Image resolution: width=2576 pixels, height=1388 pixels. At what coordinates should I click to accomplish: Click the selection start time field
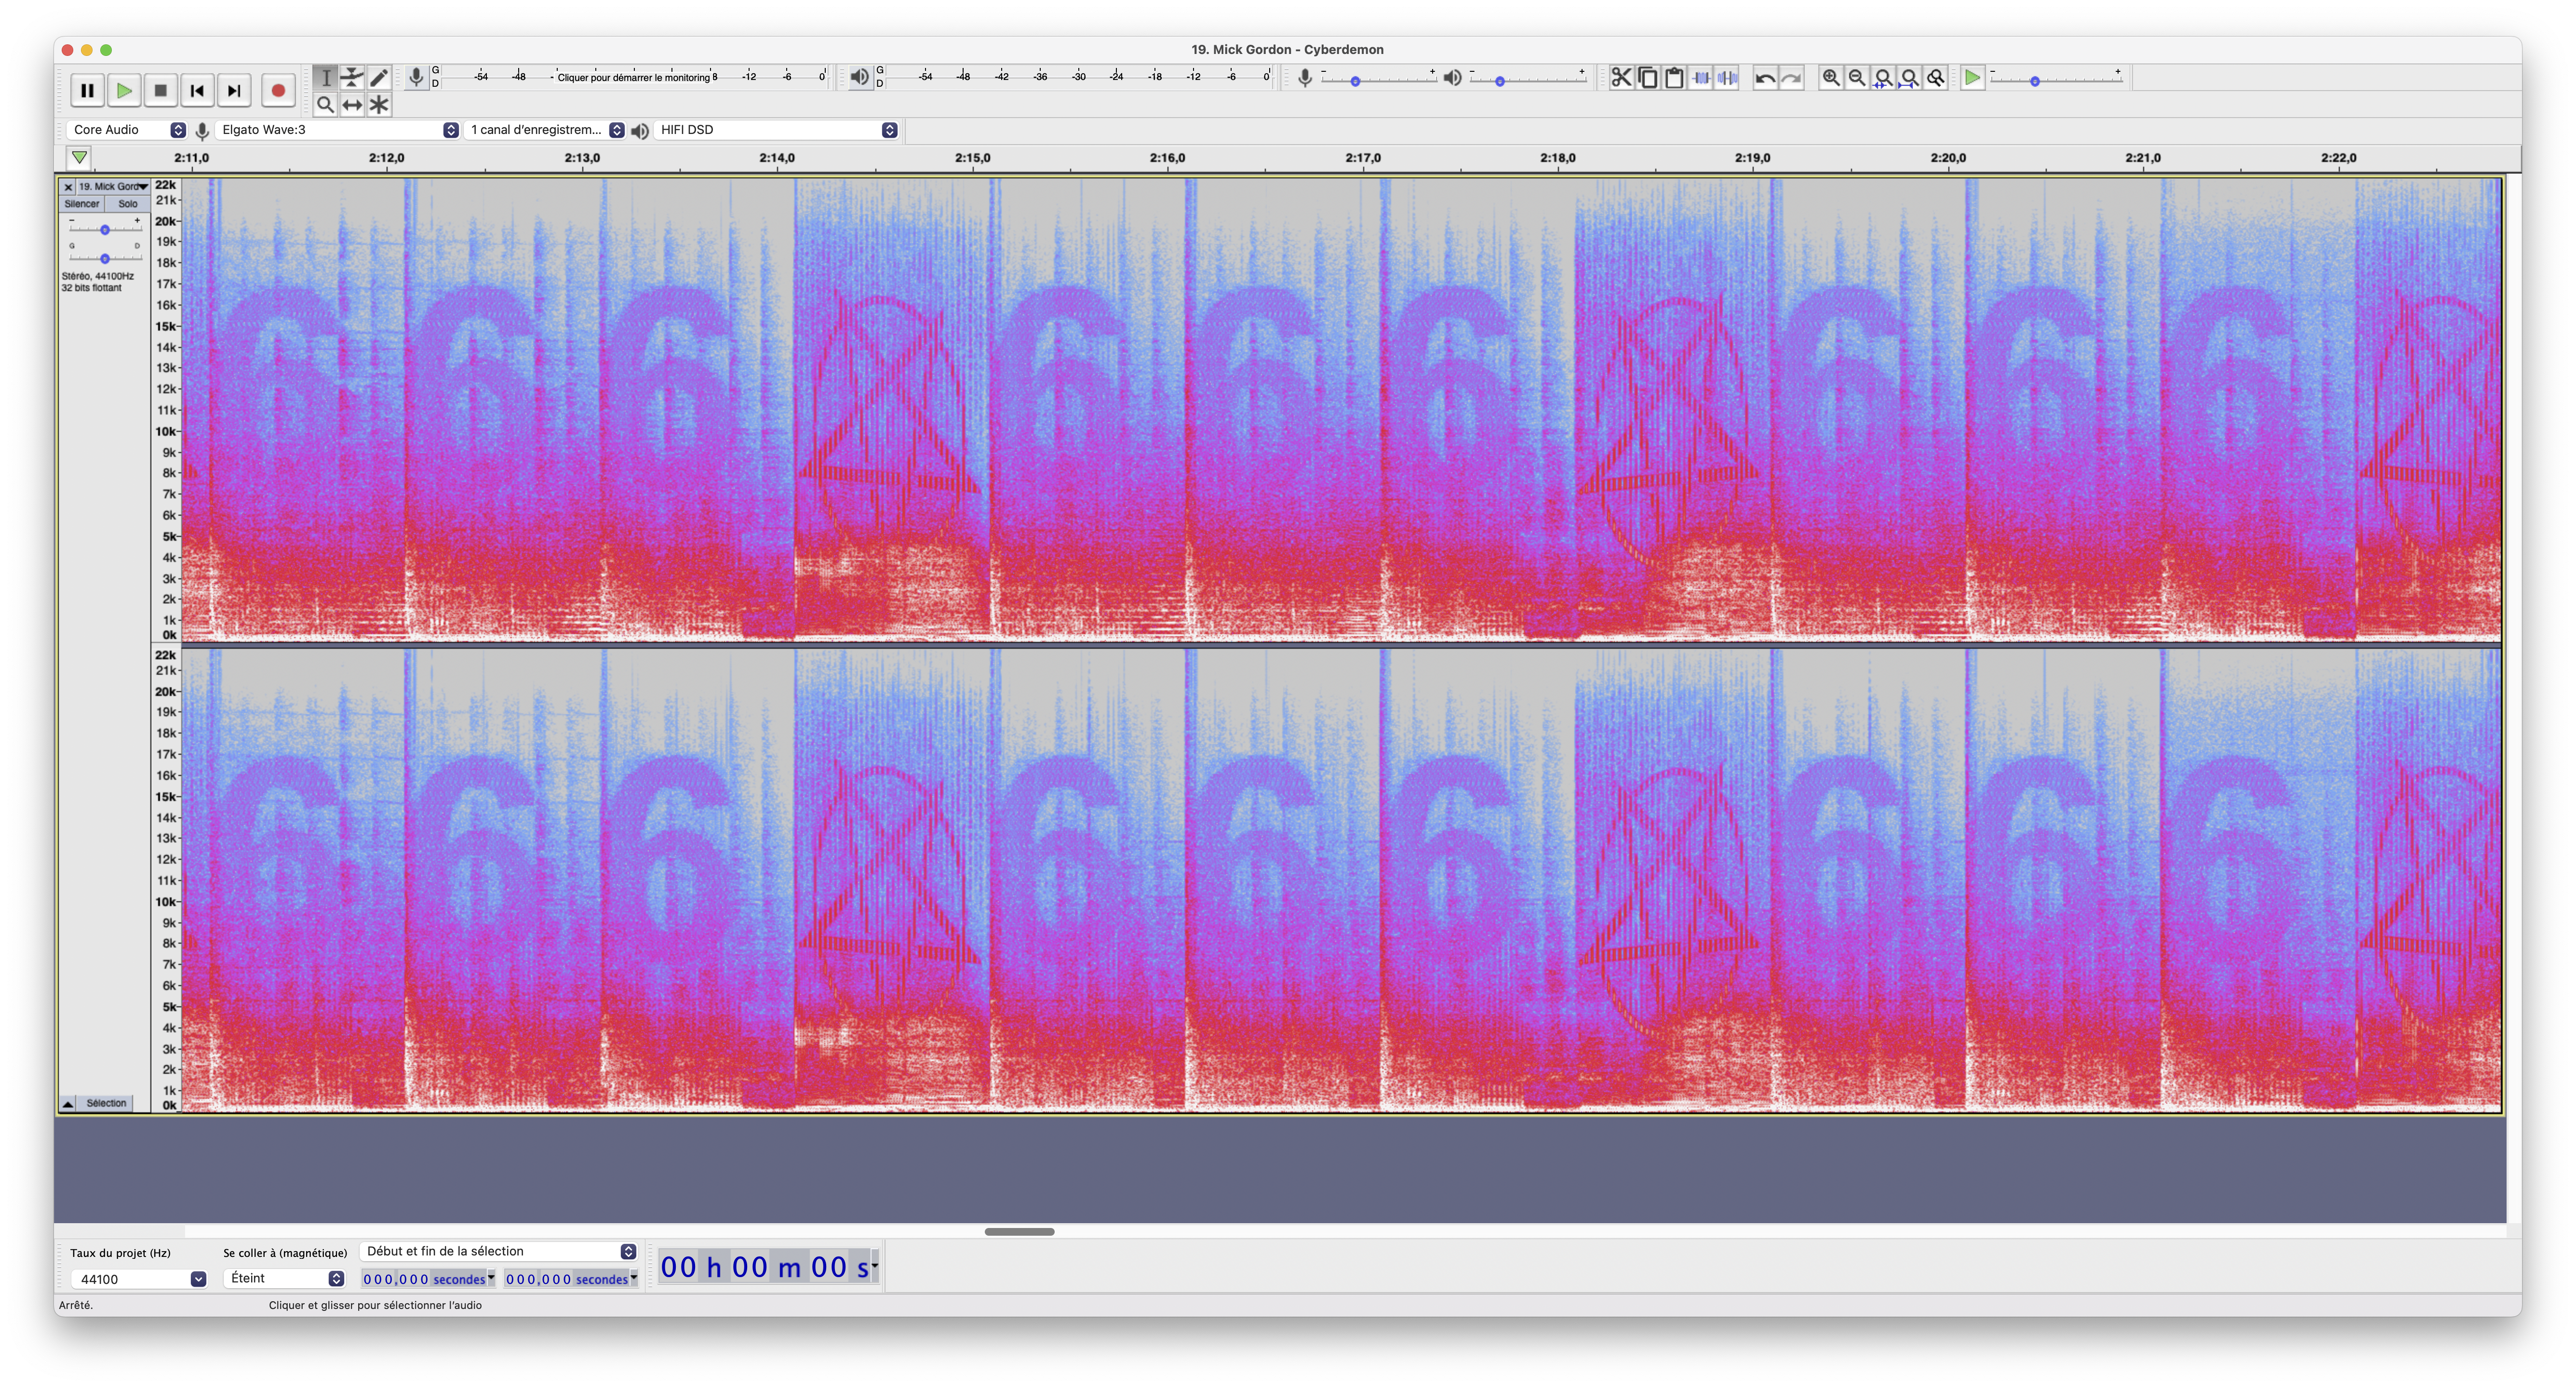pos(429,1279)
